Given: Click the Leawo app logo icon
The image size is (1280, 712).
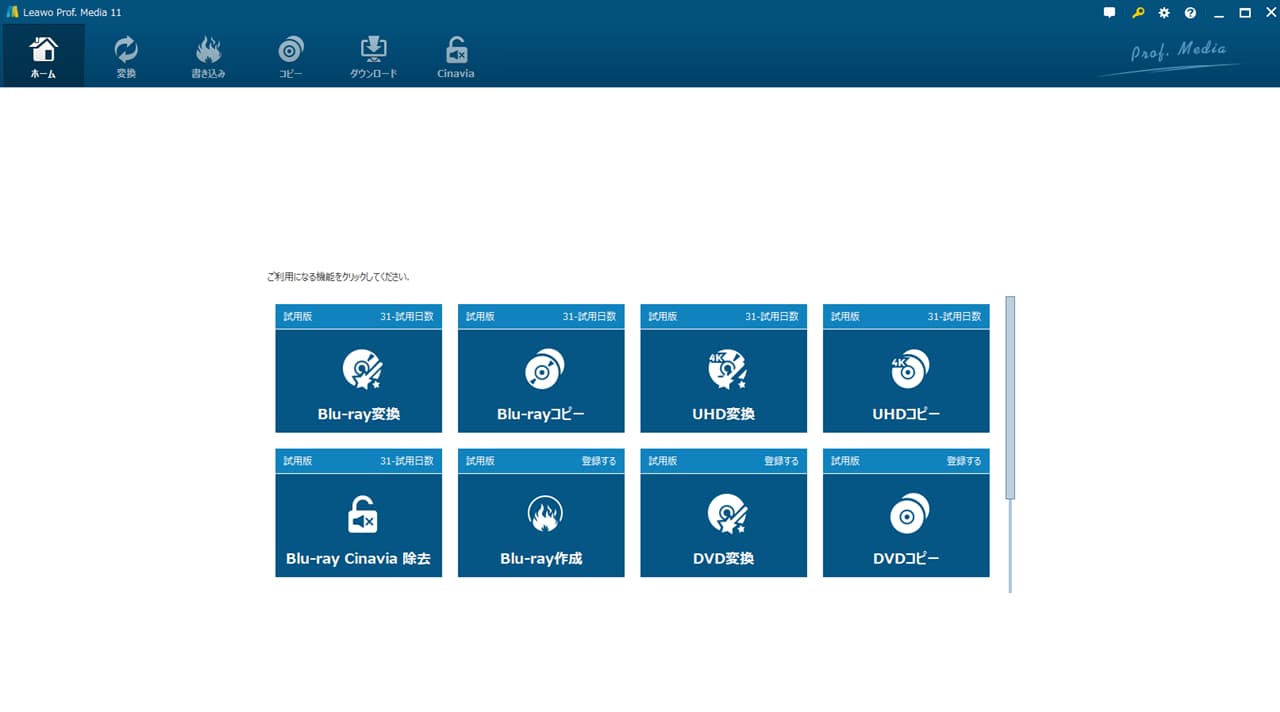Looking at the screenshot, I should click(12, 12).
